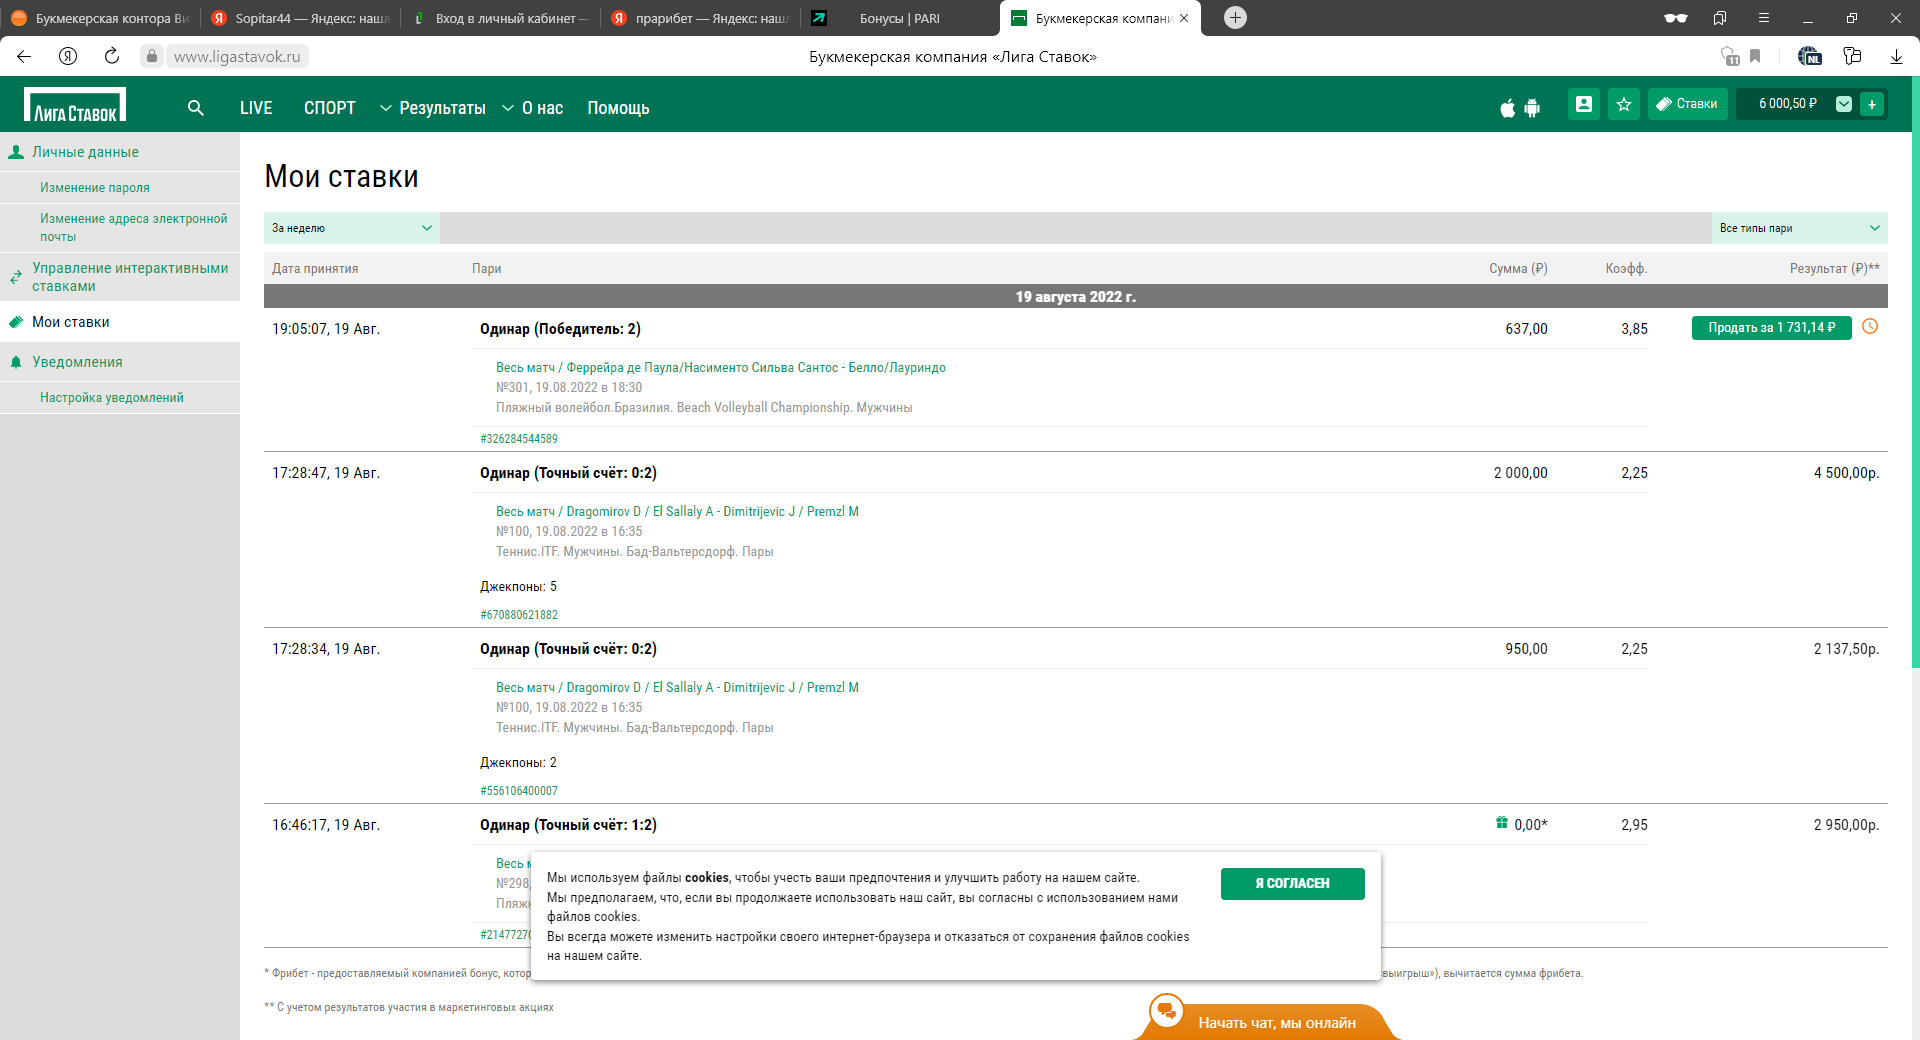
Task: Open new browser tab with plus
Action: 1236,17
